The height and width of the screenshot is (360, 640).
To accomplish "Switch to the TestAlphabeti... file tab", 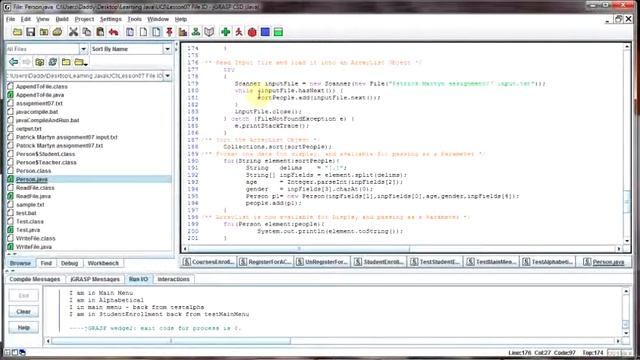I will (548, 262).
